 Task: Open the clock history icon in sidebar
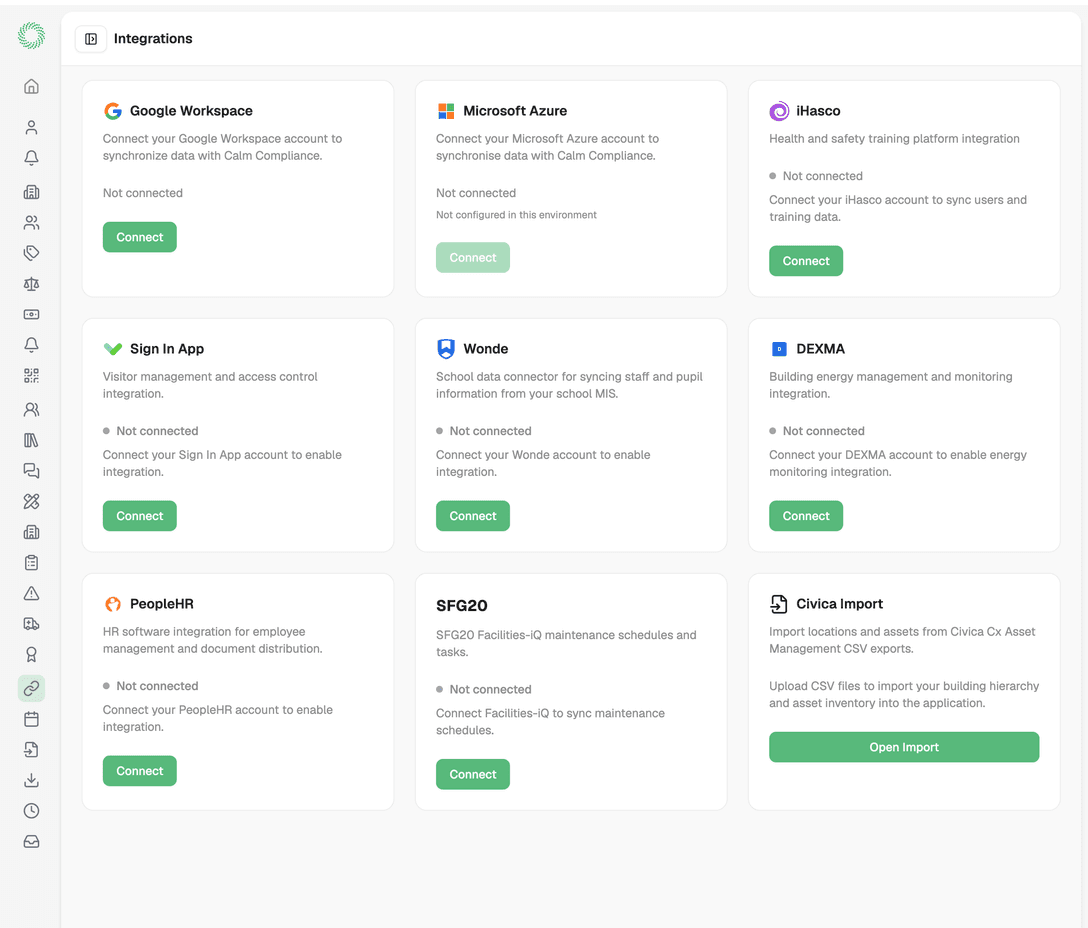(x=31, y=811)
